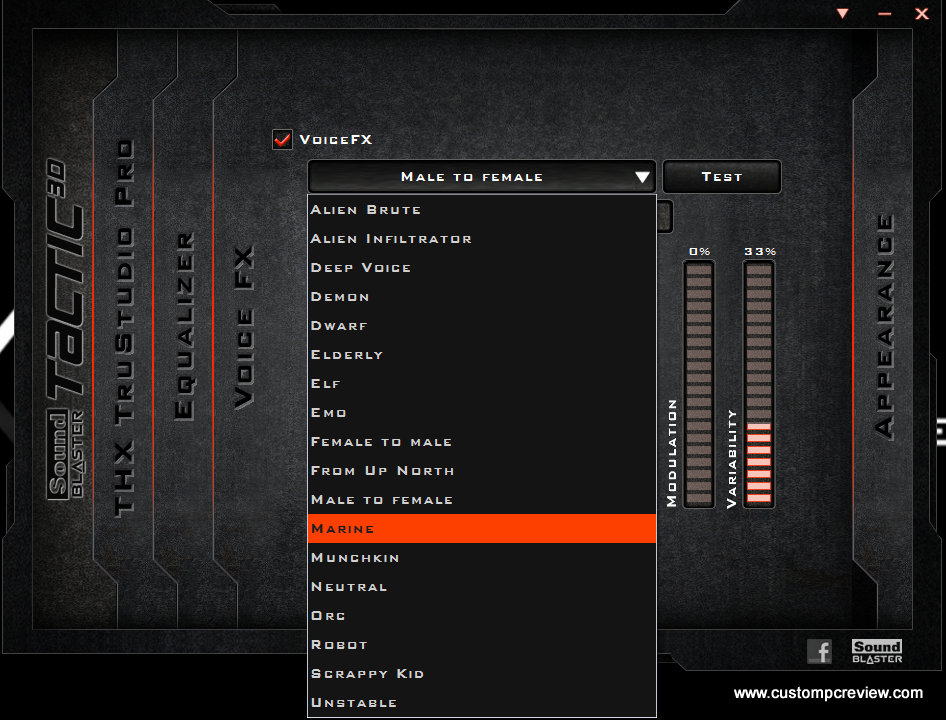Adjust the Variability level meter
Screen dimensions: 946x720
point(759,384)
